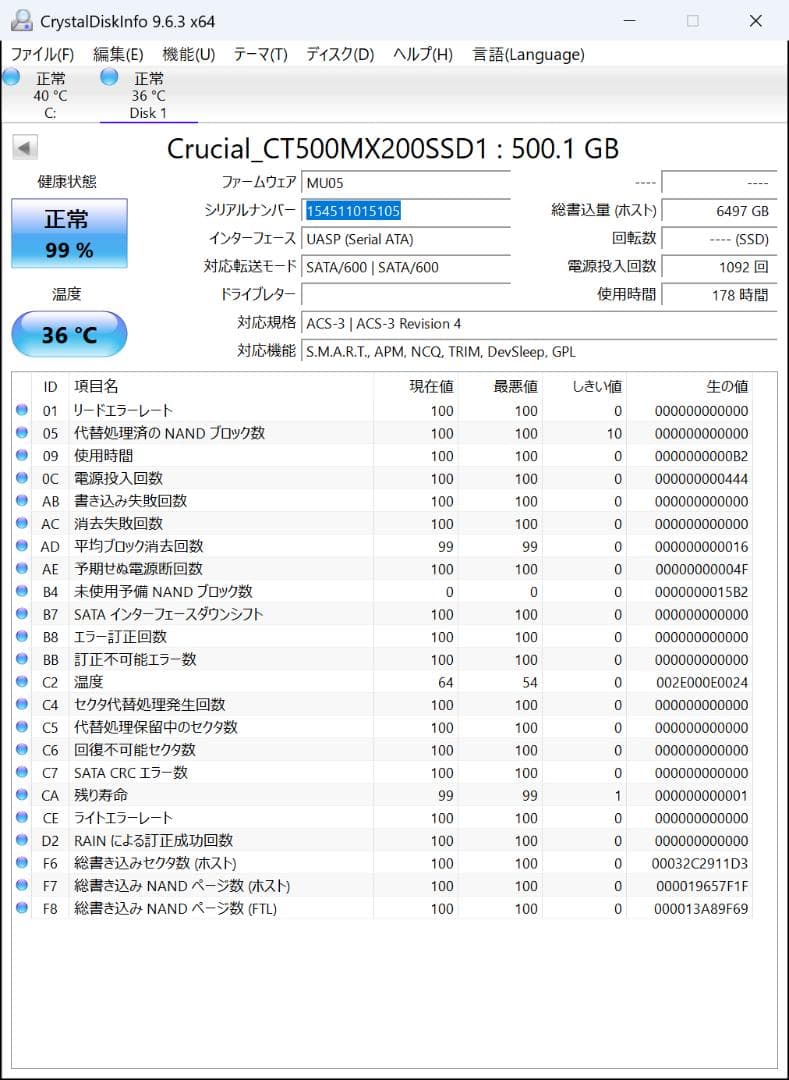This screenshot has height=1080, width=789.
Task: Open the テーマ(T) menu
Action: pyautogui.click(x=260, y=54)
